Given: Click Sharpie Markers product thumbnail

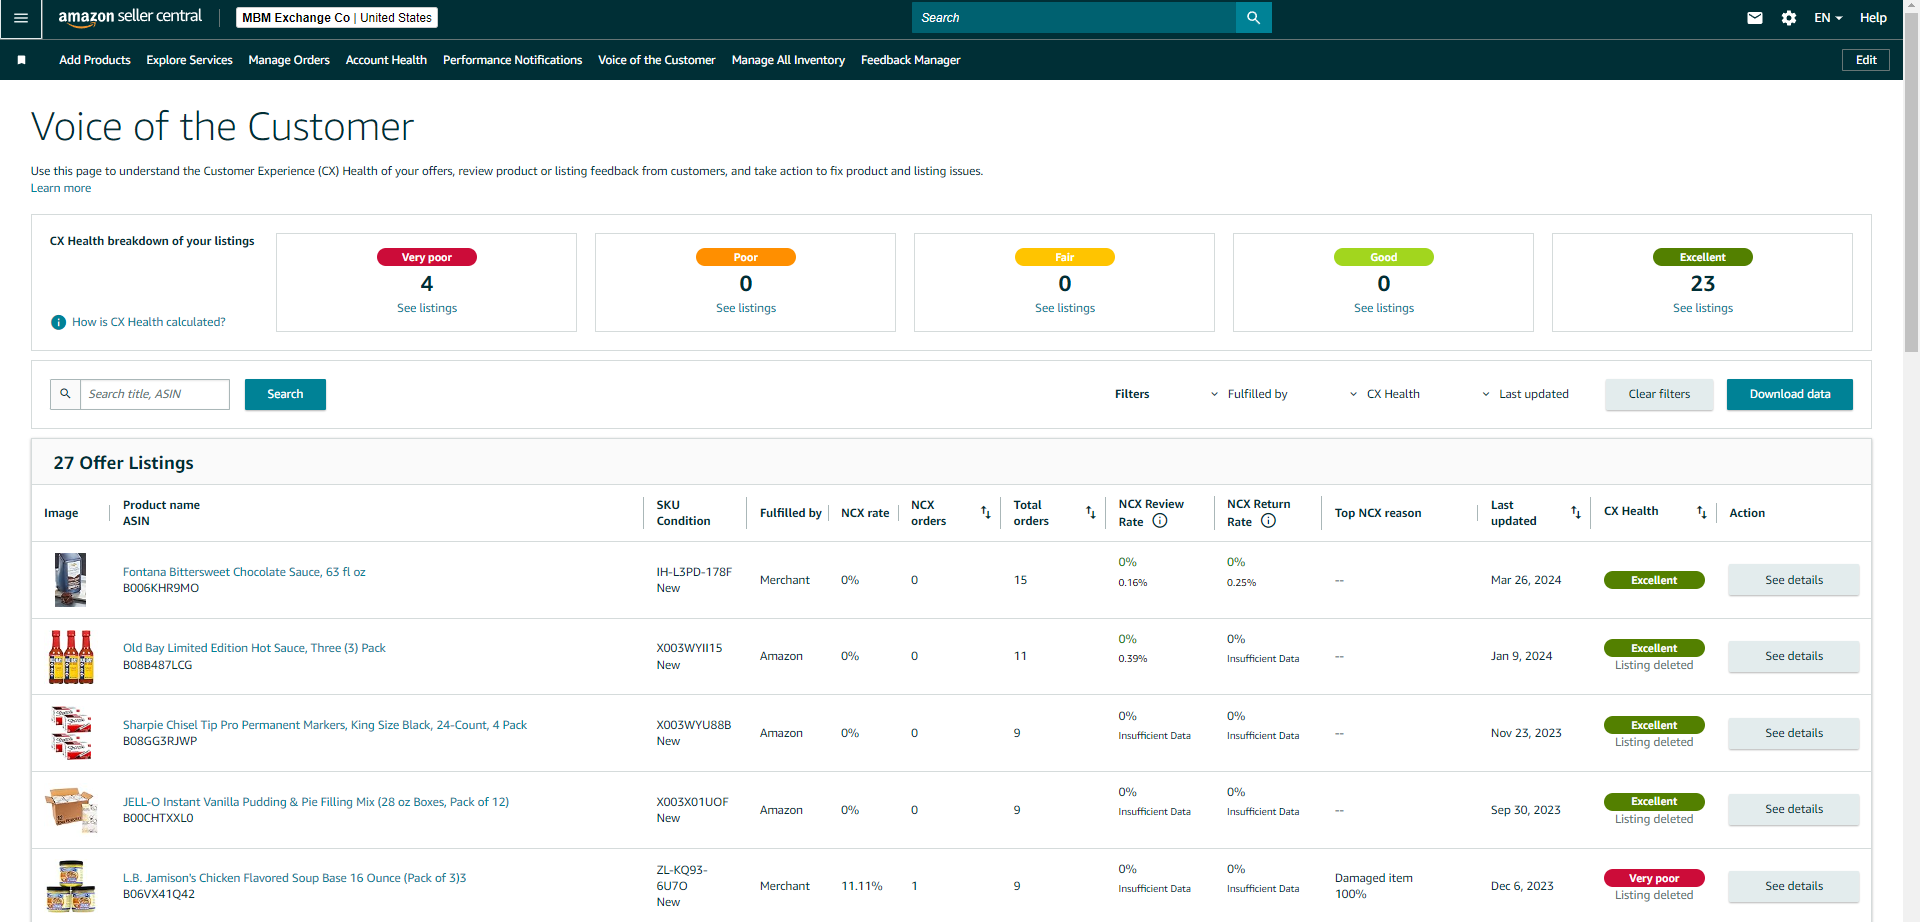Looking at the screenshot, I should pos(71,733).
